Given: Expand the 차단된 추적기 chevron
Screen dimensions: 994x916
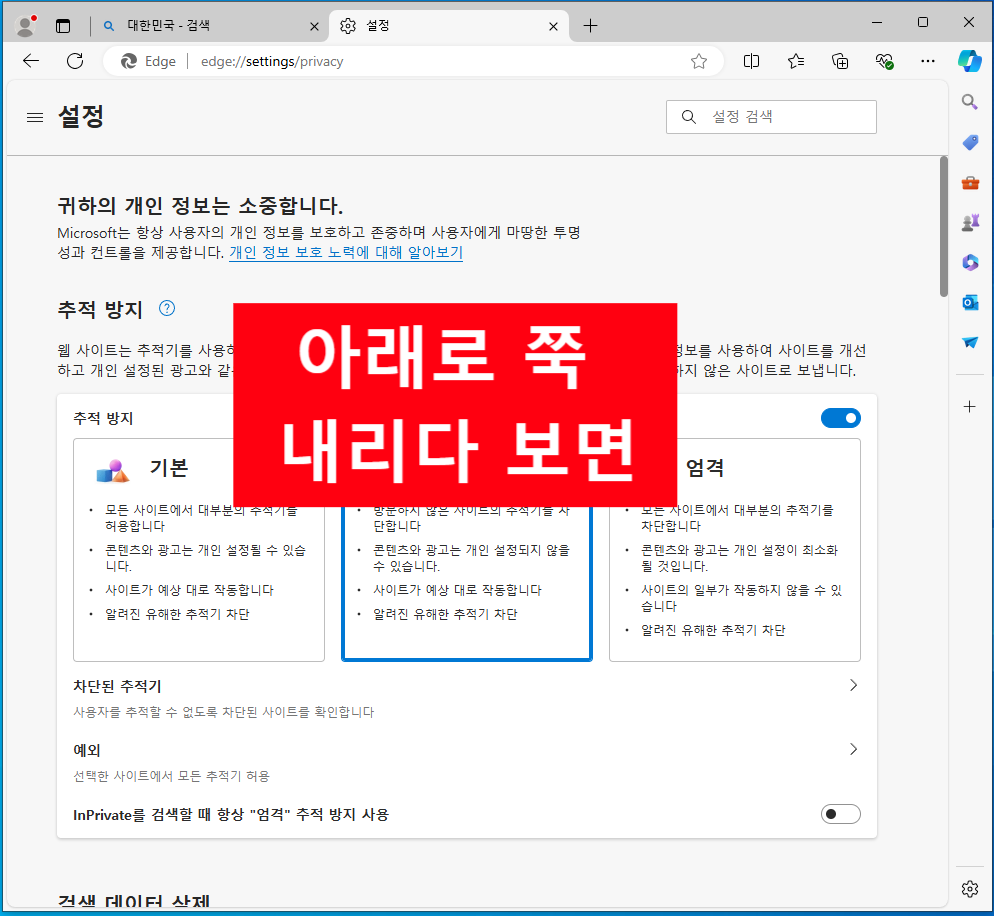Looking at the screenshot, I should click(853, 685).
